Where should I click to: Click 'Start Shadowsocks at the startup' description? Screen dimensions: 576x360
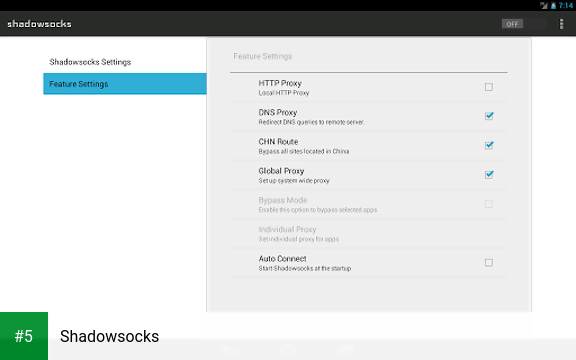[x=305, y=268]
